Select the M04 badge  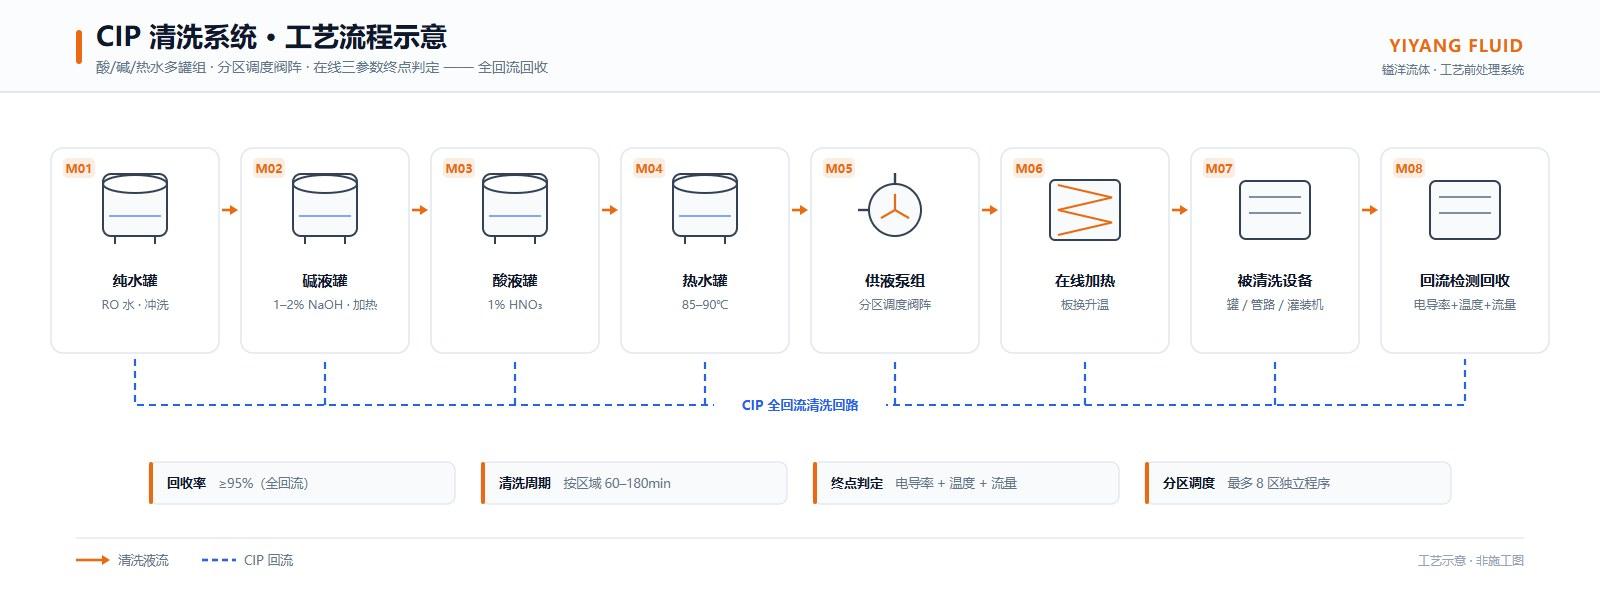(x=649, y=168)
